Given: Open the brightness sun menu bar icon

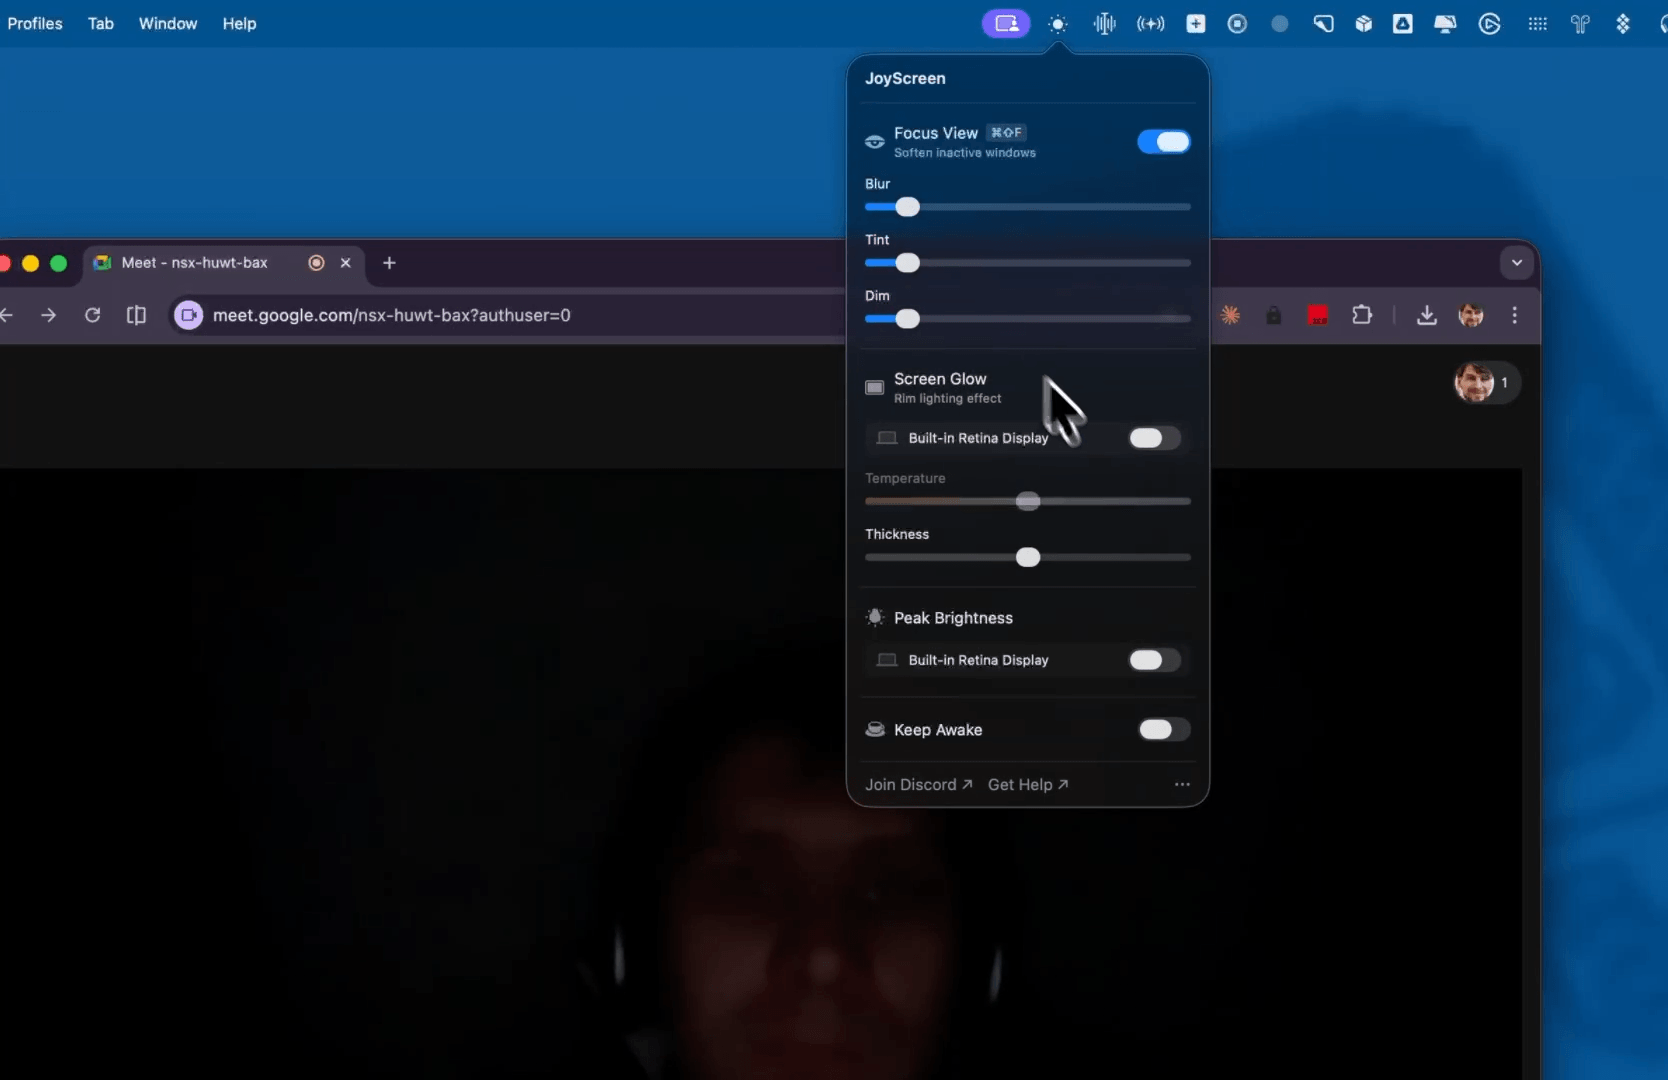Looking at the screenshot, I should tap(1058, 24).
